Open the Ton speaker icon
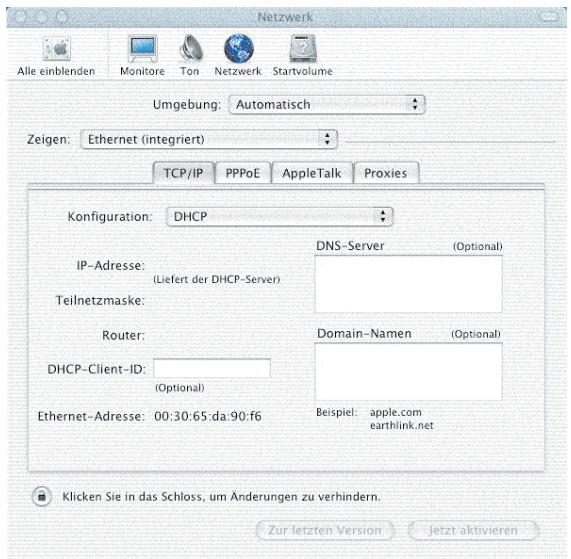Viewport: 571px width, 559px height. [x=191, y=48]
